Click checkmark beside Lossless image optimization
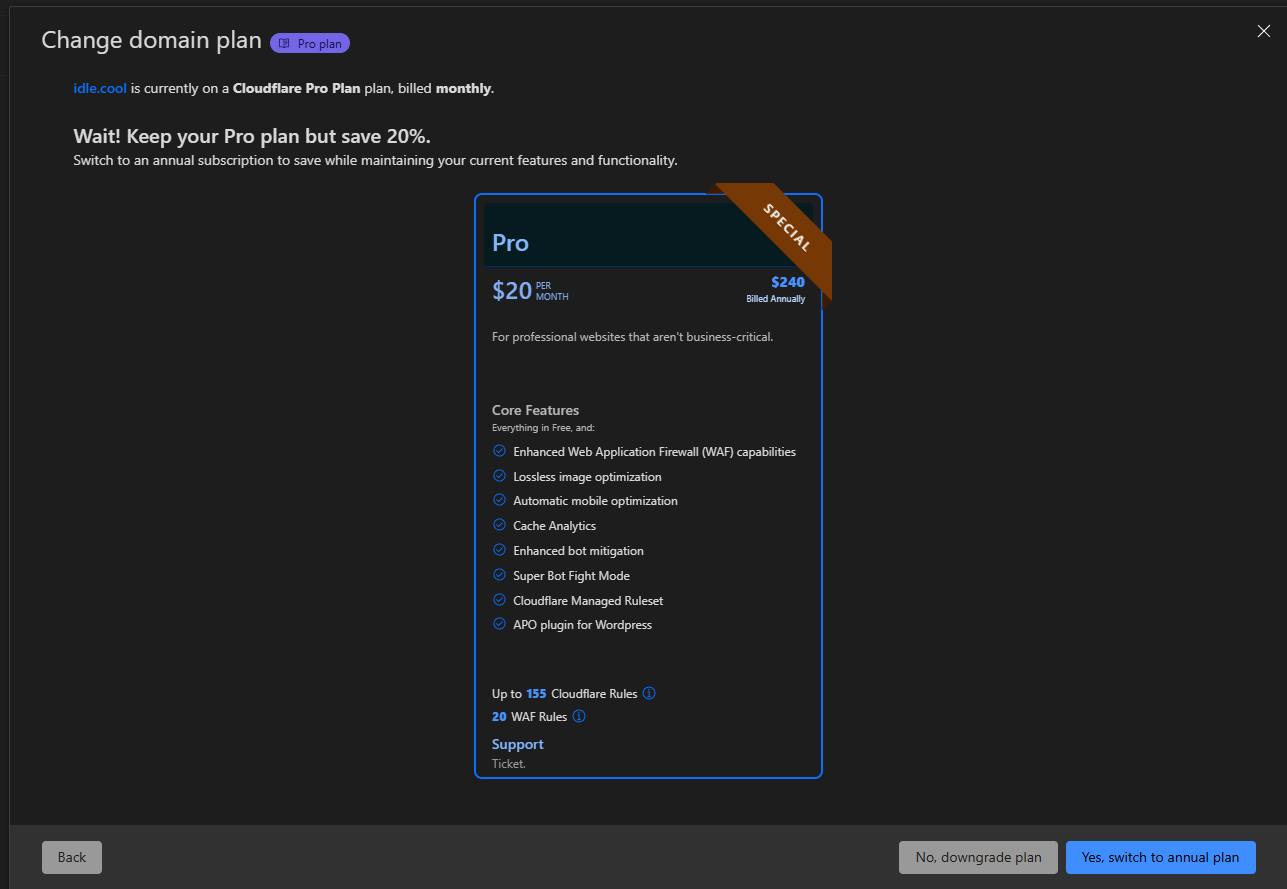The height and width of the screenshot is (889, 1287). click(x=499, y=476)
